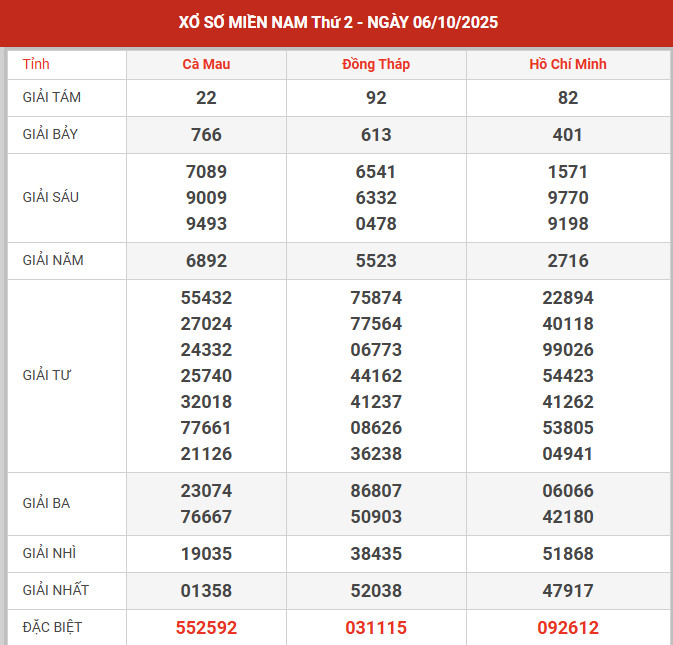Click second prize number 38435
The width and height of the screenshot is (673, 645).
(376, 554)
